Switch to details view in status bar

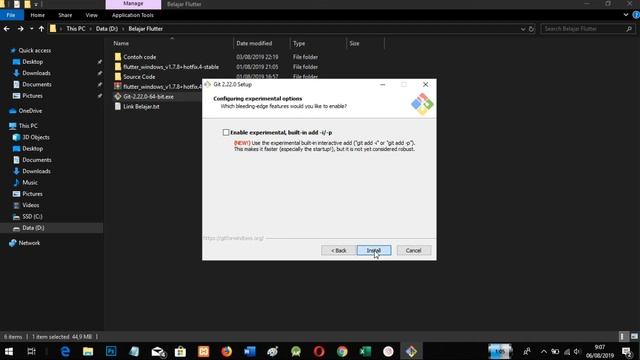(x=622, y=337)
